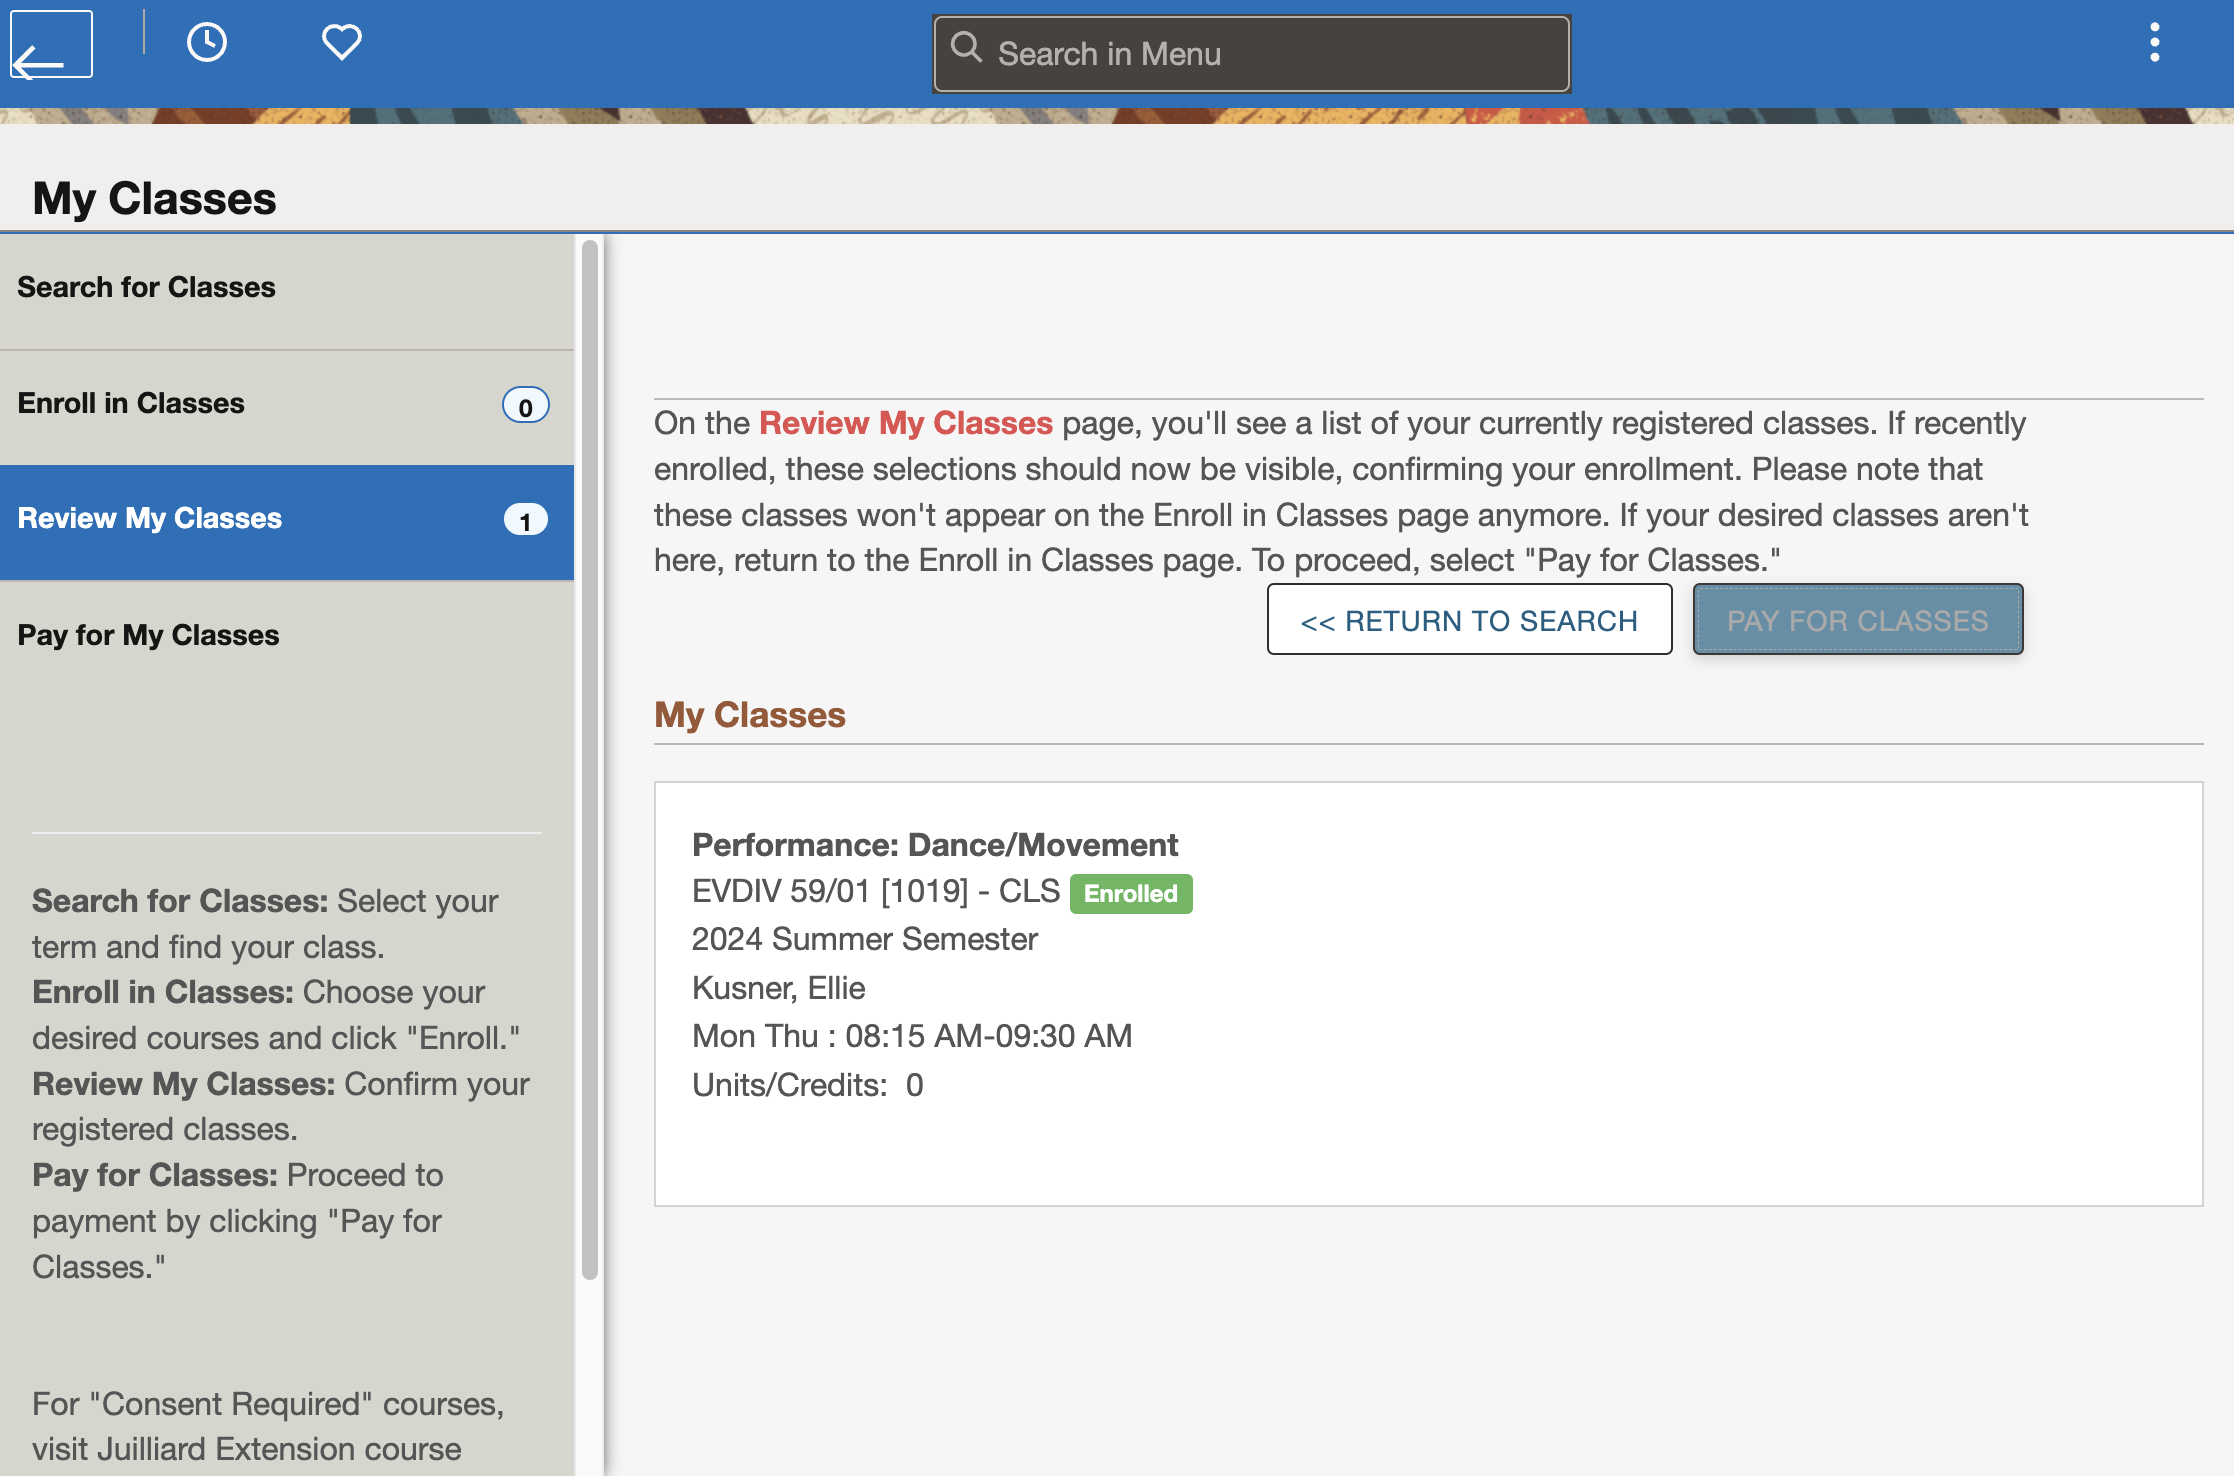The width and height of the screenshot is (2234, 1476).
Task: Open Pay for My Classes step
Action: click(287, 636)
